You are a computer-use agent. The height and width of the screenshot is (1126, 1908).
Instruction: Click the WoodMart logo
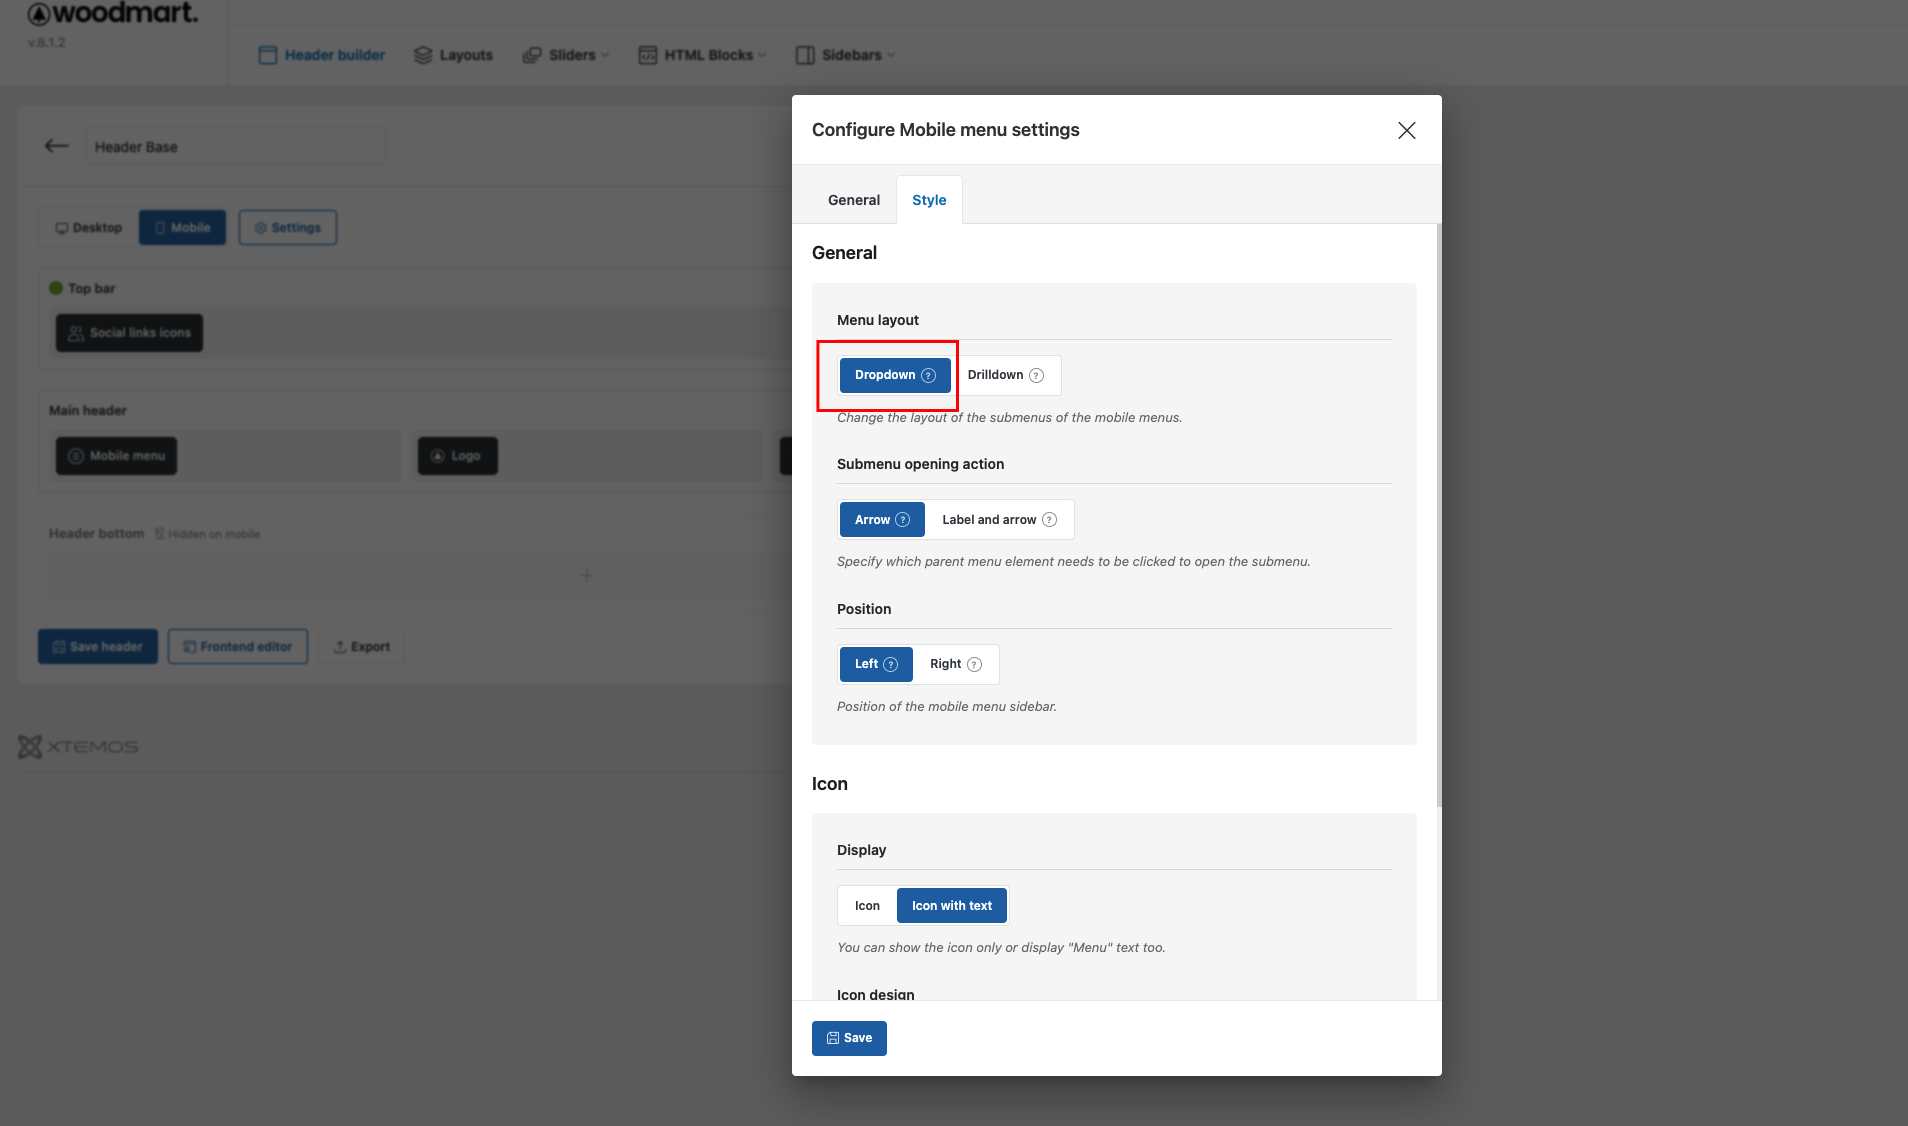(113, 13)
